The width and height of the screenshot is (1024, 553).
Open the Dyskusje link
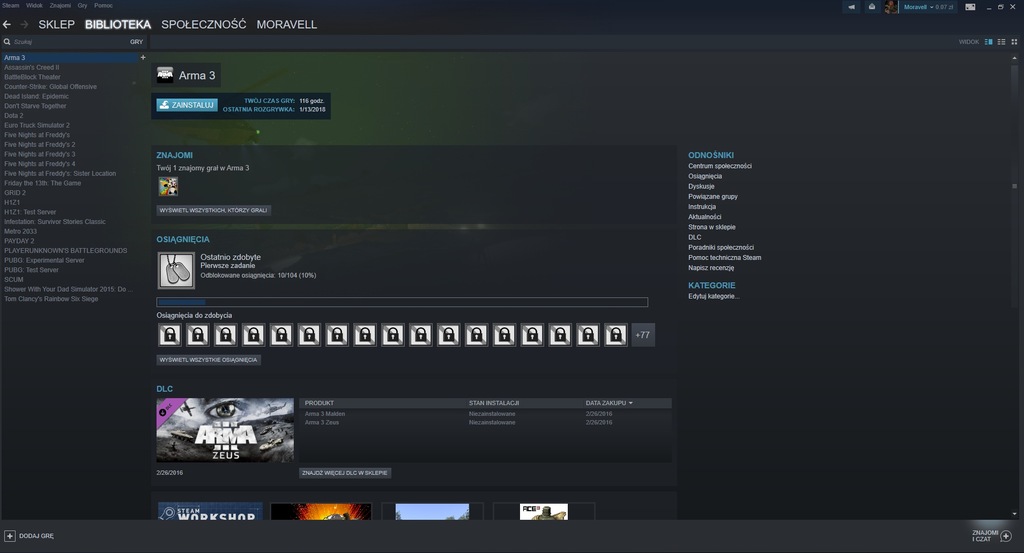[701, 186]
